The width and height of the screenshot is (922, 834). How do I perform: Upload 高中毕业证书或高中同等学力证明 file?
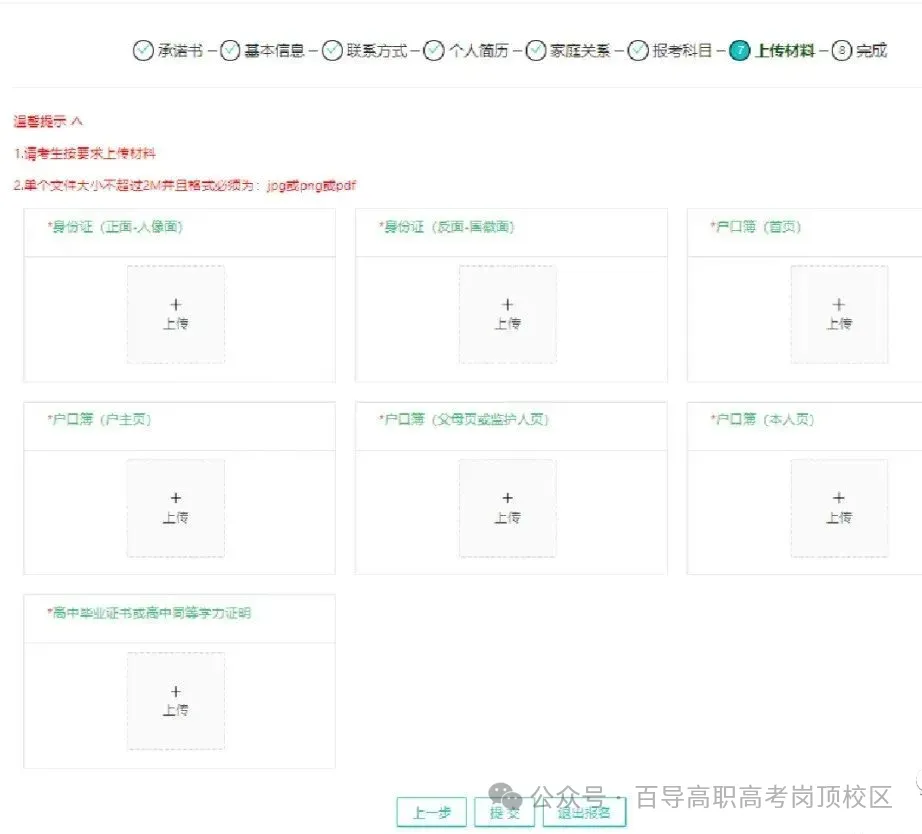pos(176,700)
